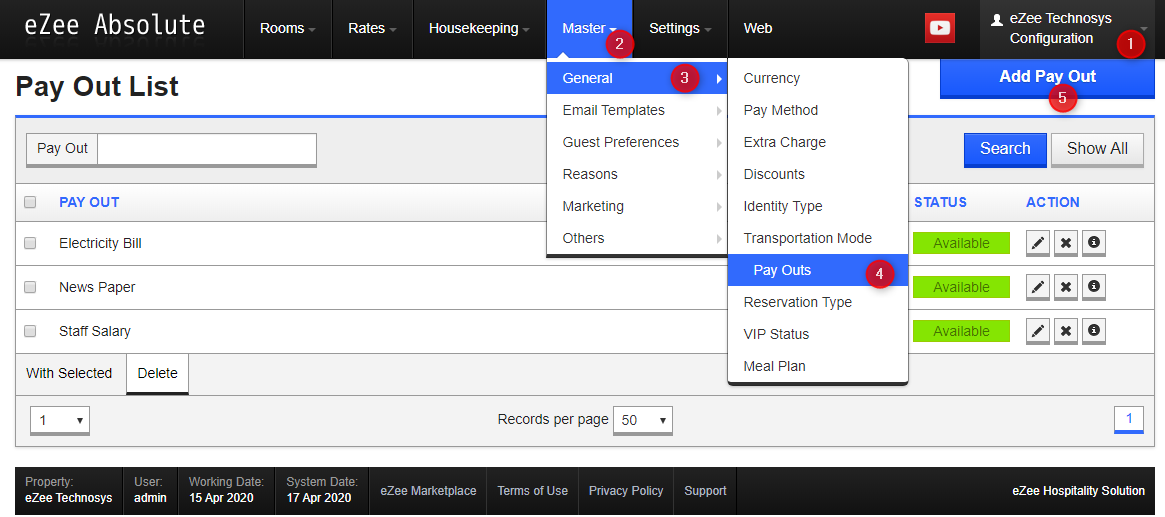Click the Electricity Bill row name
The height and width of the screenshot is (517, 1165).
click(100, 243)
